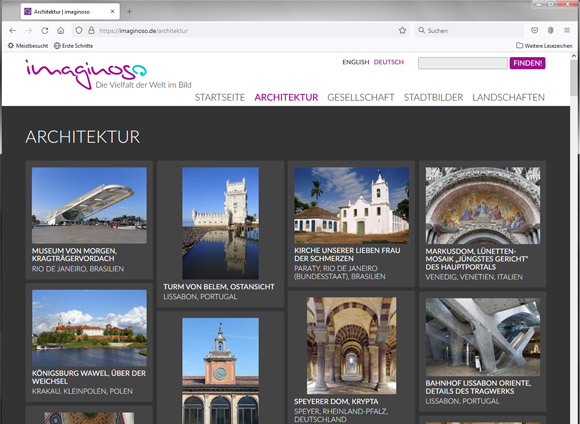Open the Meistbesucht bookmarks item
580x424 pixels.
[x=28, y=46]
